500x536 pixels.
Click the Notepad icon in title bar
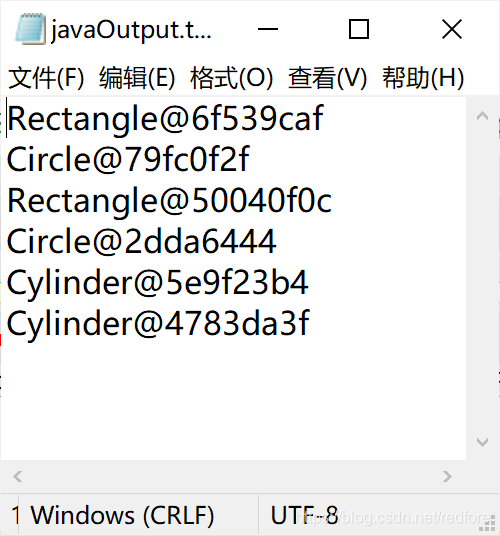[30, 29]
